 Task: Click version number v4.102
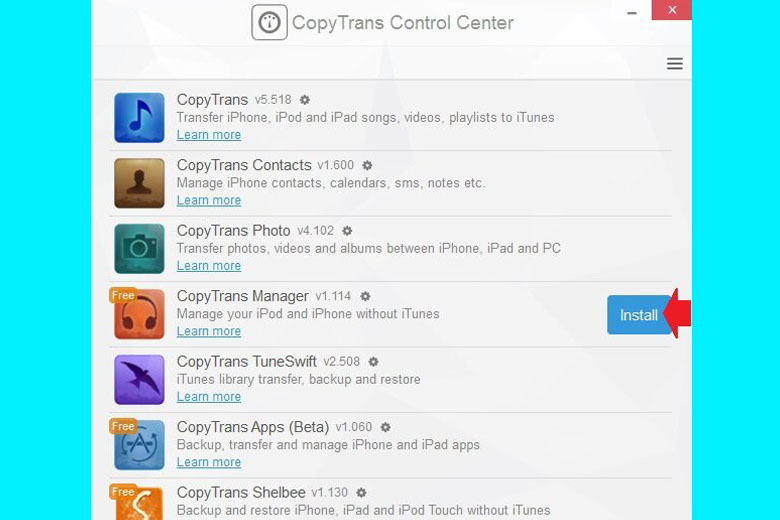(315, 231)
